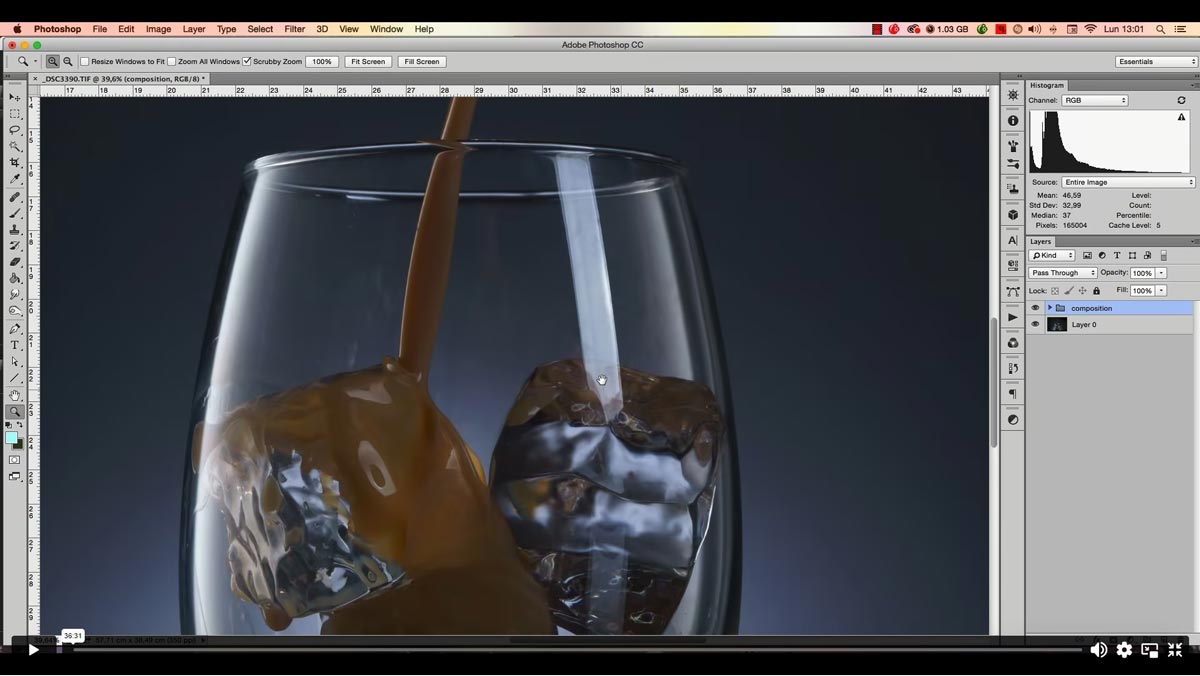
Task: Select the Lasso tool
Action: pyautogui.click(x=15, y=130)
